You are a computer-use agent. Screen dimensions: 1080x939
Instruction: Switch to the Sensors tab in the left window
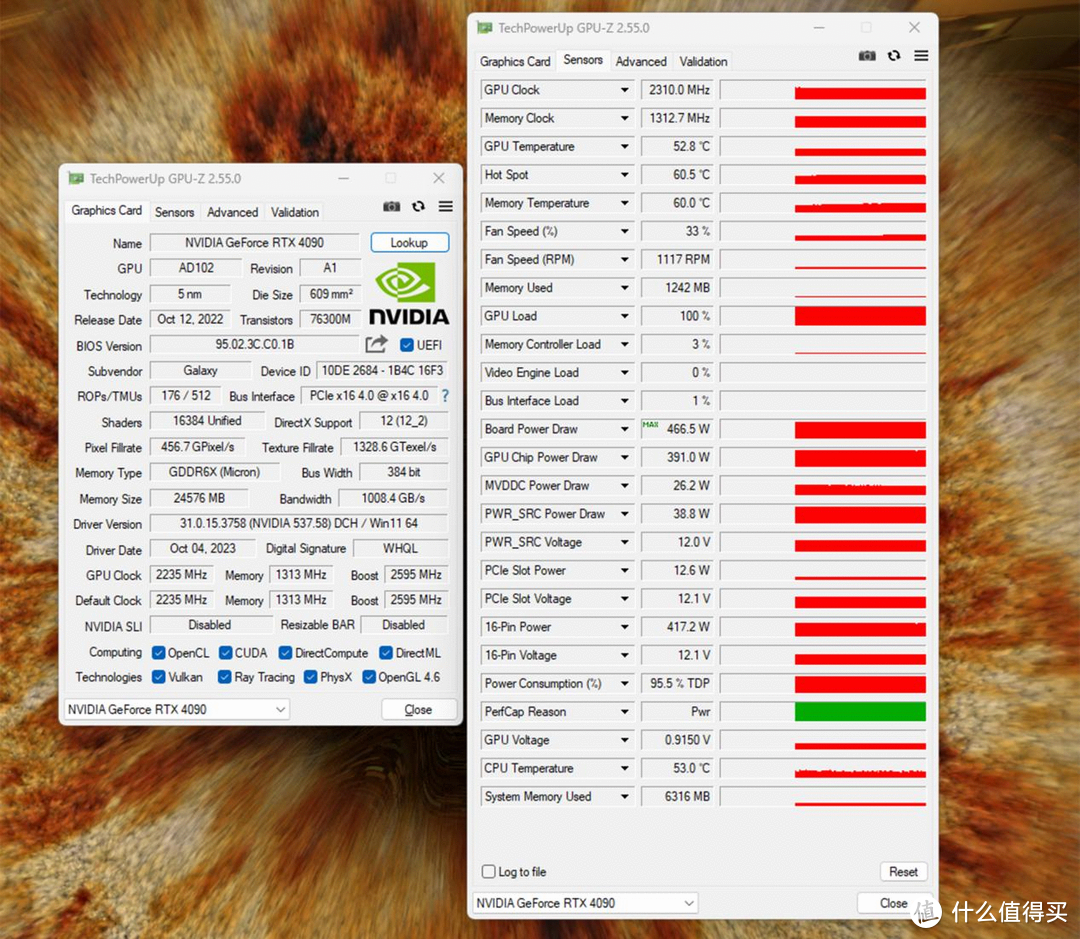[x=174, y=212]
